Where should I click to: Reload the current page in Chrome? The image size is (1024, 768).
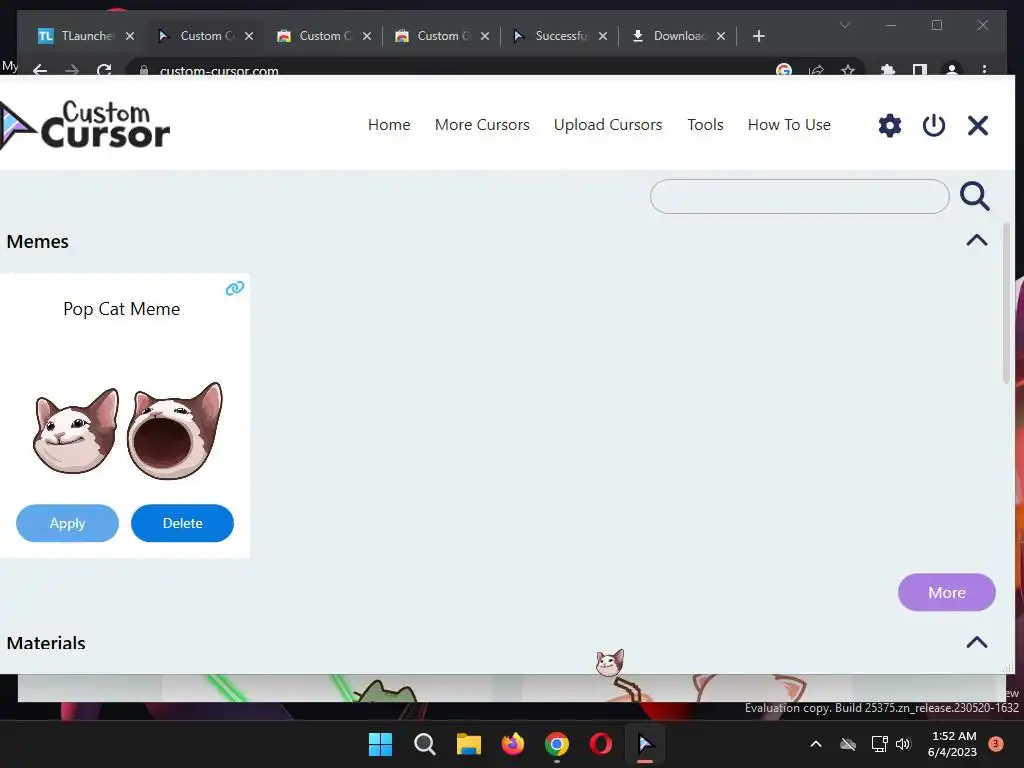104,70
